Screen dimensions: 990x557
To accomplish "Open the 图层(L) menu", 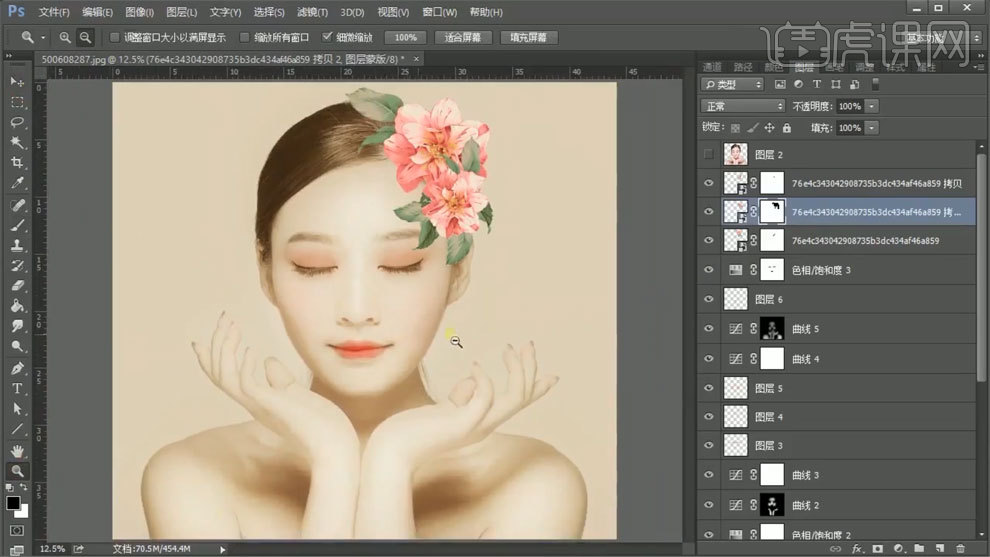I will point(181,12).
